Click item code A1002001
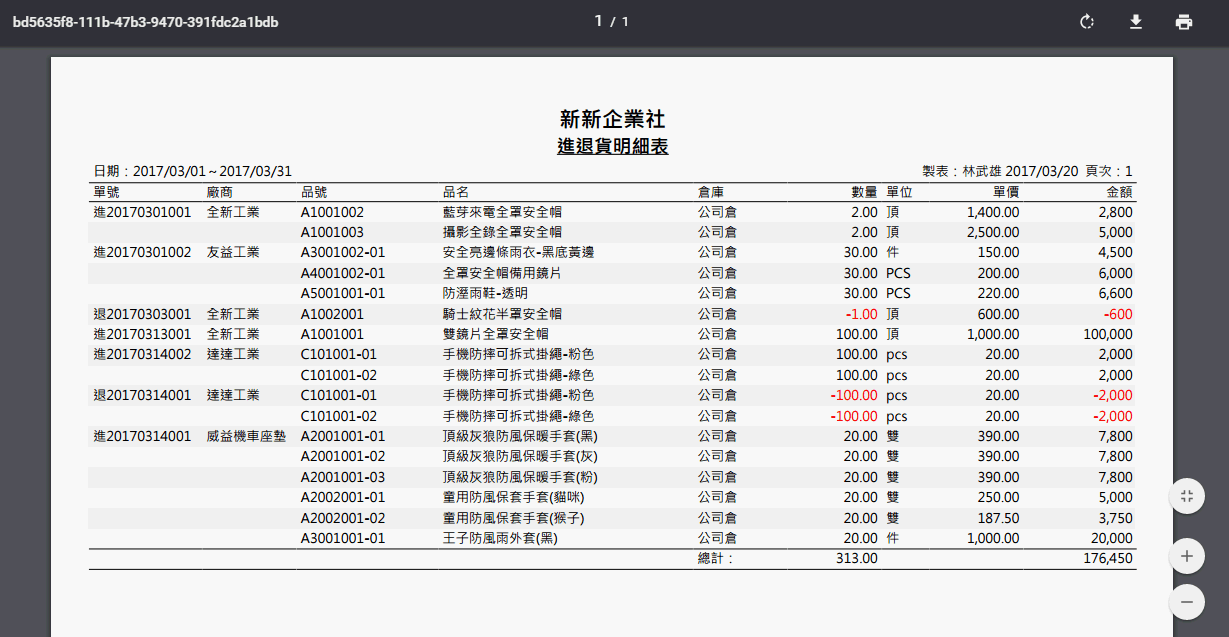 tap(332, 314)
